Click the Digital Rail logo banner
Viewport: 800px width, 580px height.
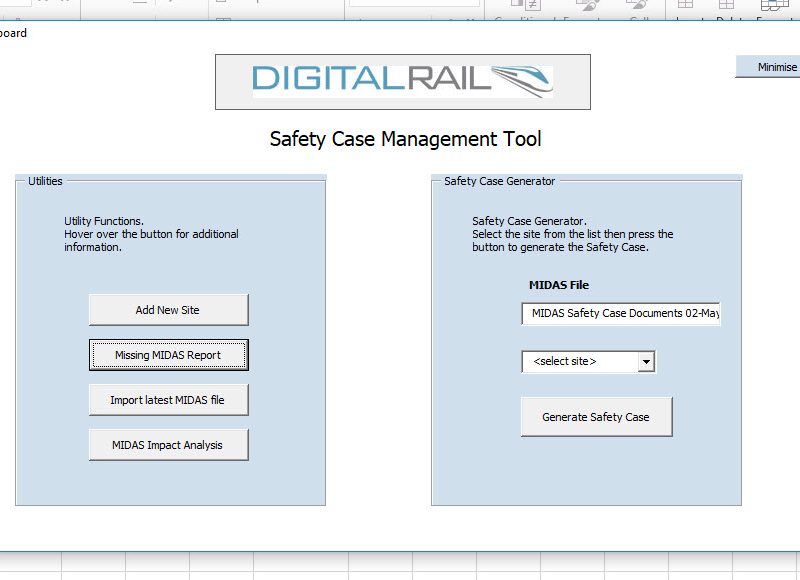[x=403, y=82]
